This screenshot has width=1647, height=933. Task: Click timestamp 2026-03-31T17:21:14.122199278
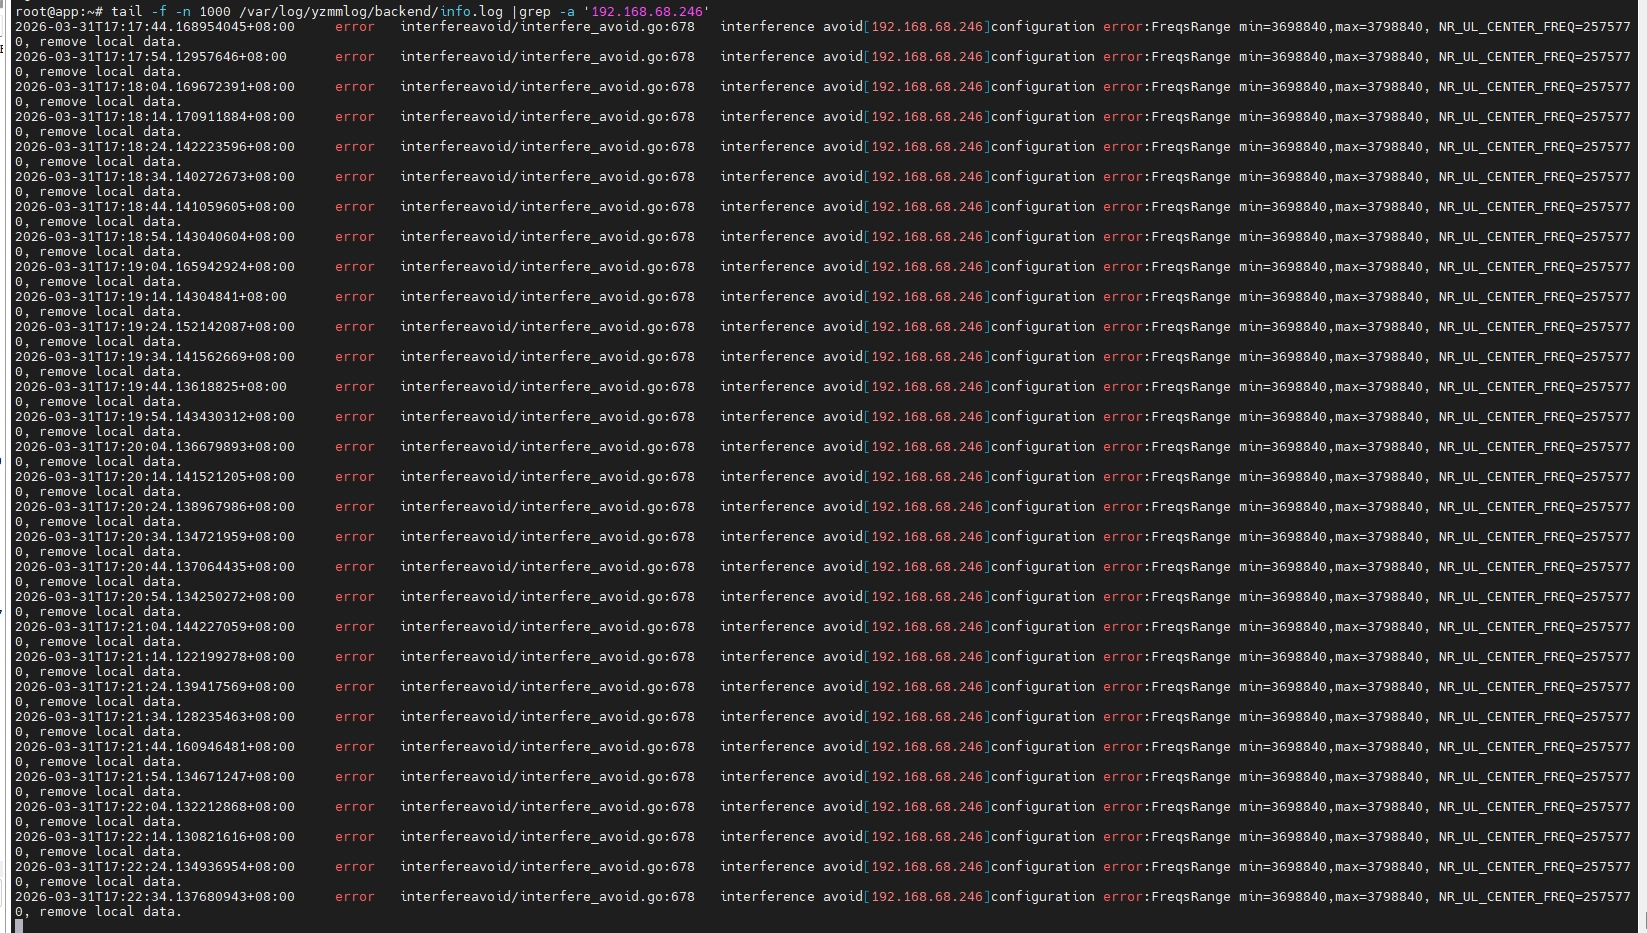click(154, 657)
